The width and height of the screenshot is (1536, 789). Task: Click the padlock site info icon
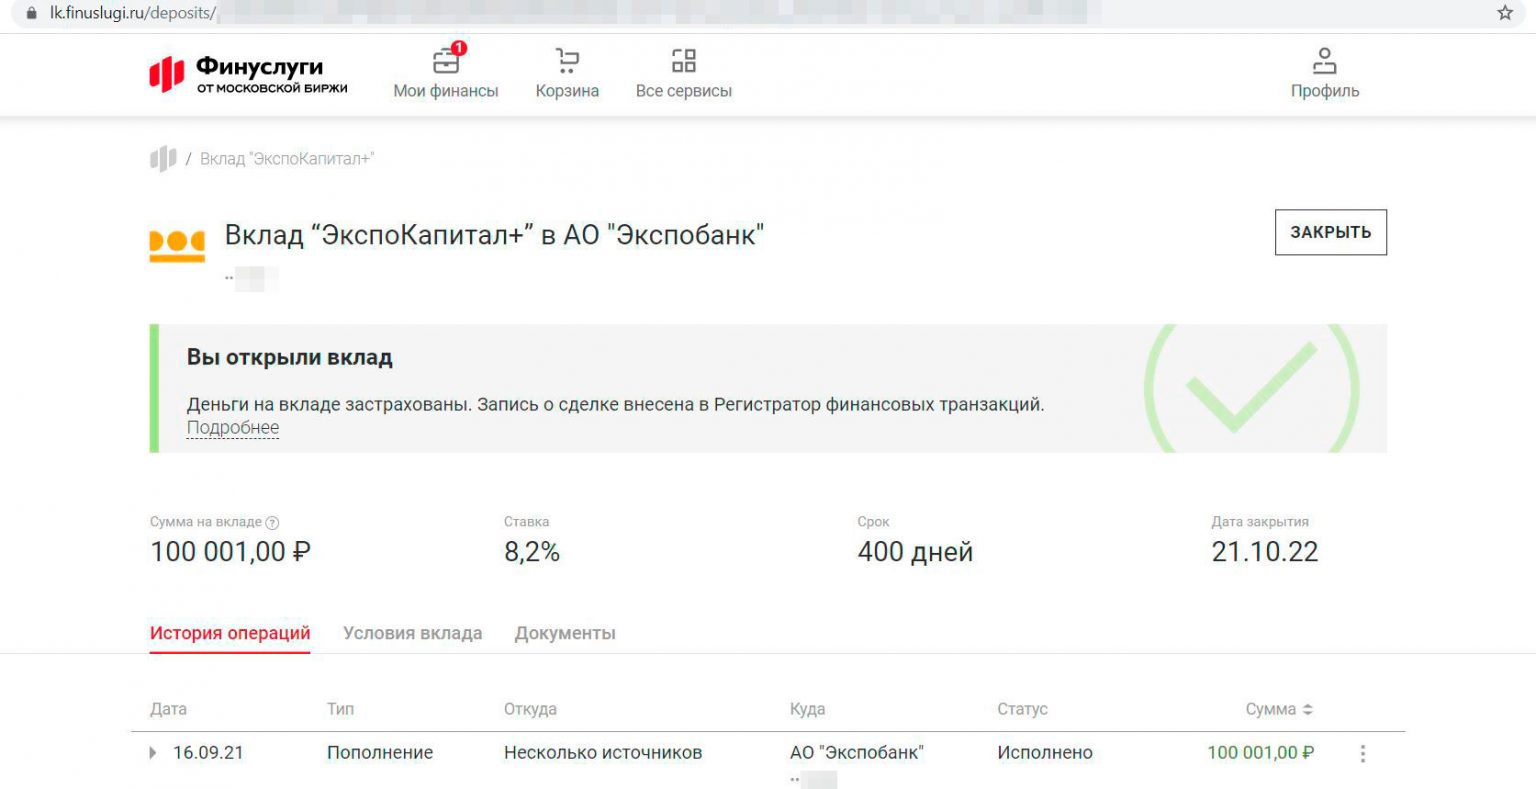(x=31, y=14)
